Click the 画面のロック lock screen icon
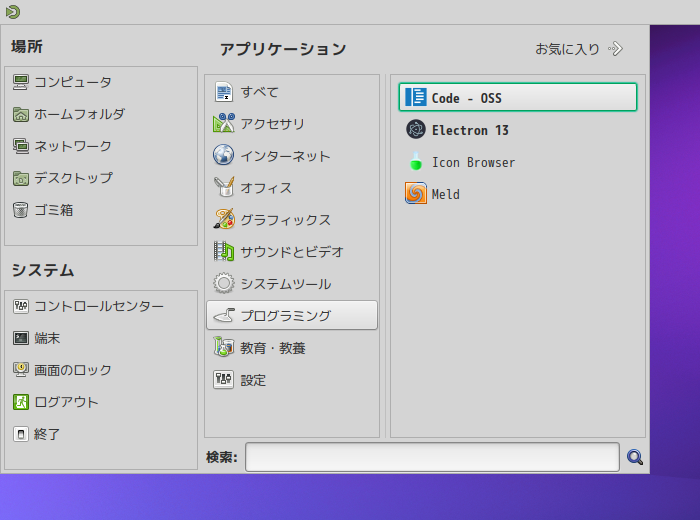Viewport: 700px width, 520px height. 21,370
